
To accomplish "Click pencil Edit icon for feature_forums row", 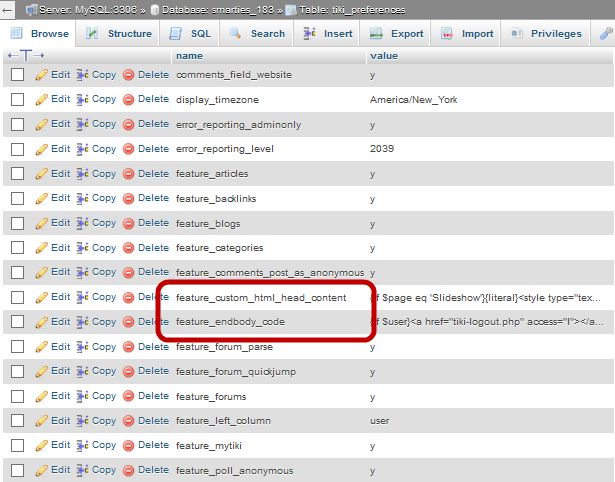I will (x=42, y=396).
